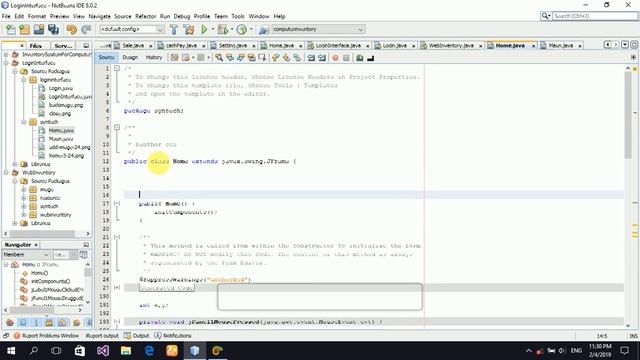Minimize the Navigator panel with its window icon
The height and width of the screenshot is (360, 640).
pos(86,244)
